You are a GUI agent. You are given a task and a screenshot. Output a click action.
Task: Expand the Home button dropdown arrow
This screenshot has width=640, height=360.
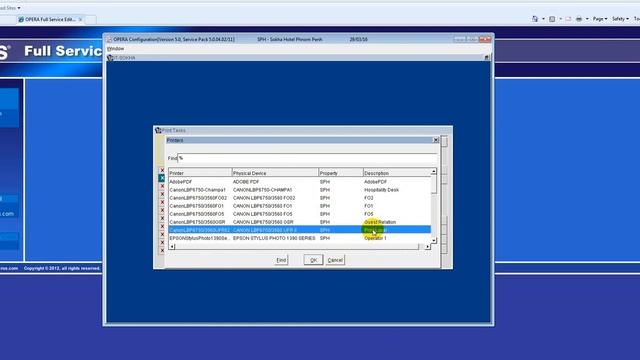(543, 19)
